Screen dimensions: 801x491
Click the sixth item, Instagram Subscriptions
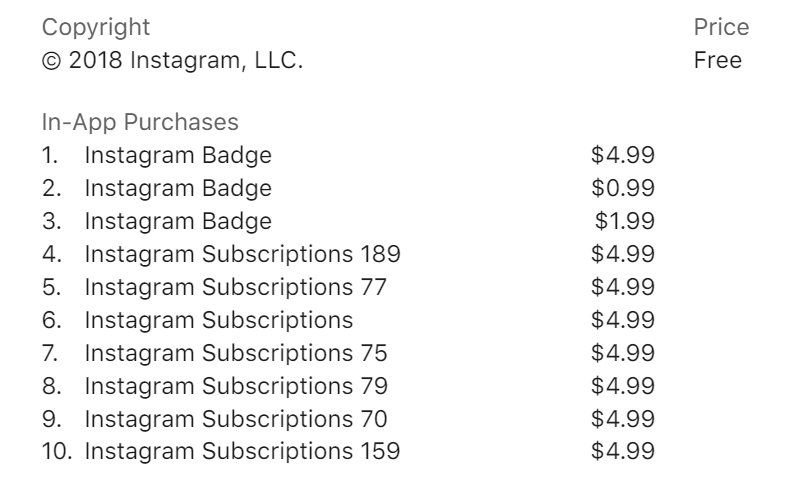(x=218, y=320)
